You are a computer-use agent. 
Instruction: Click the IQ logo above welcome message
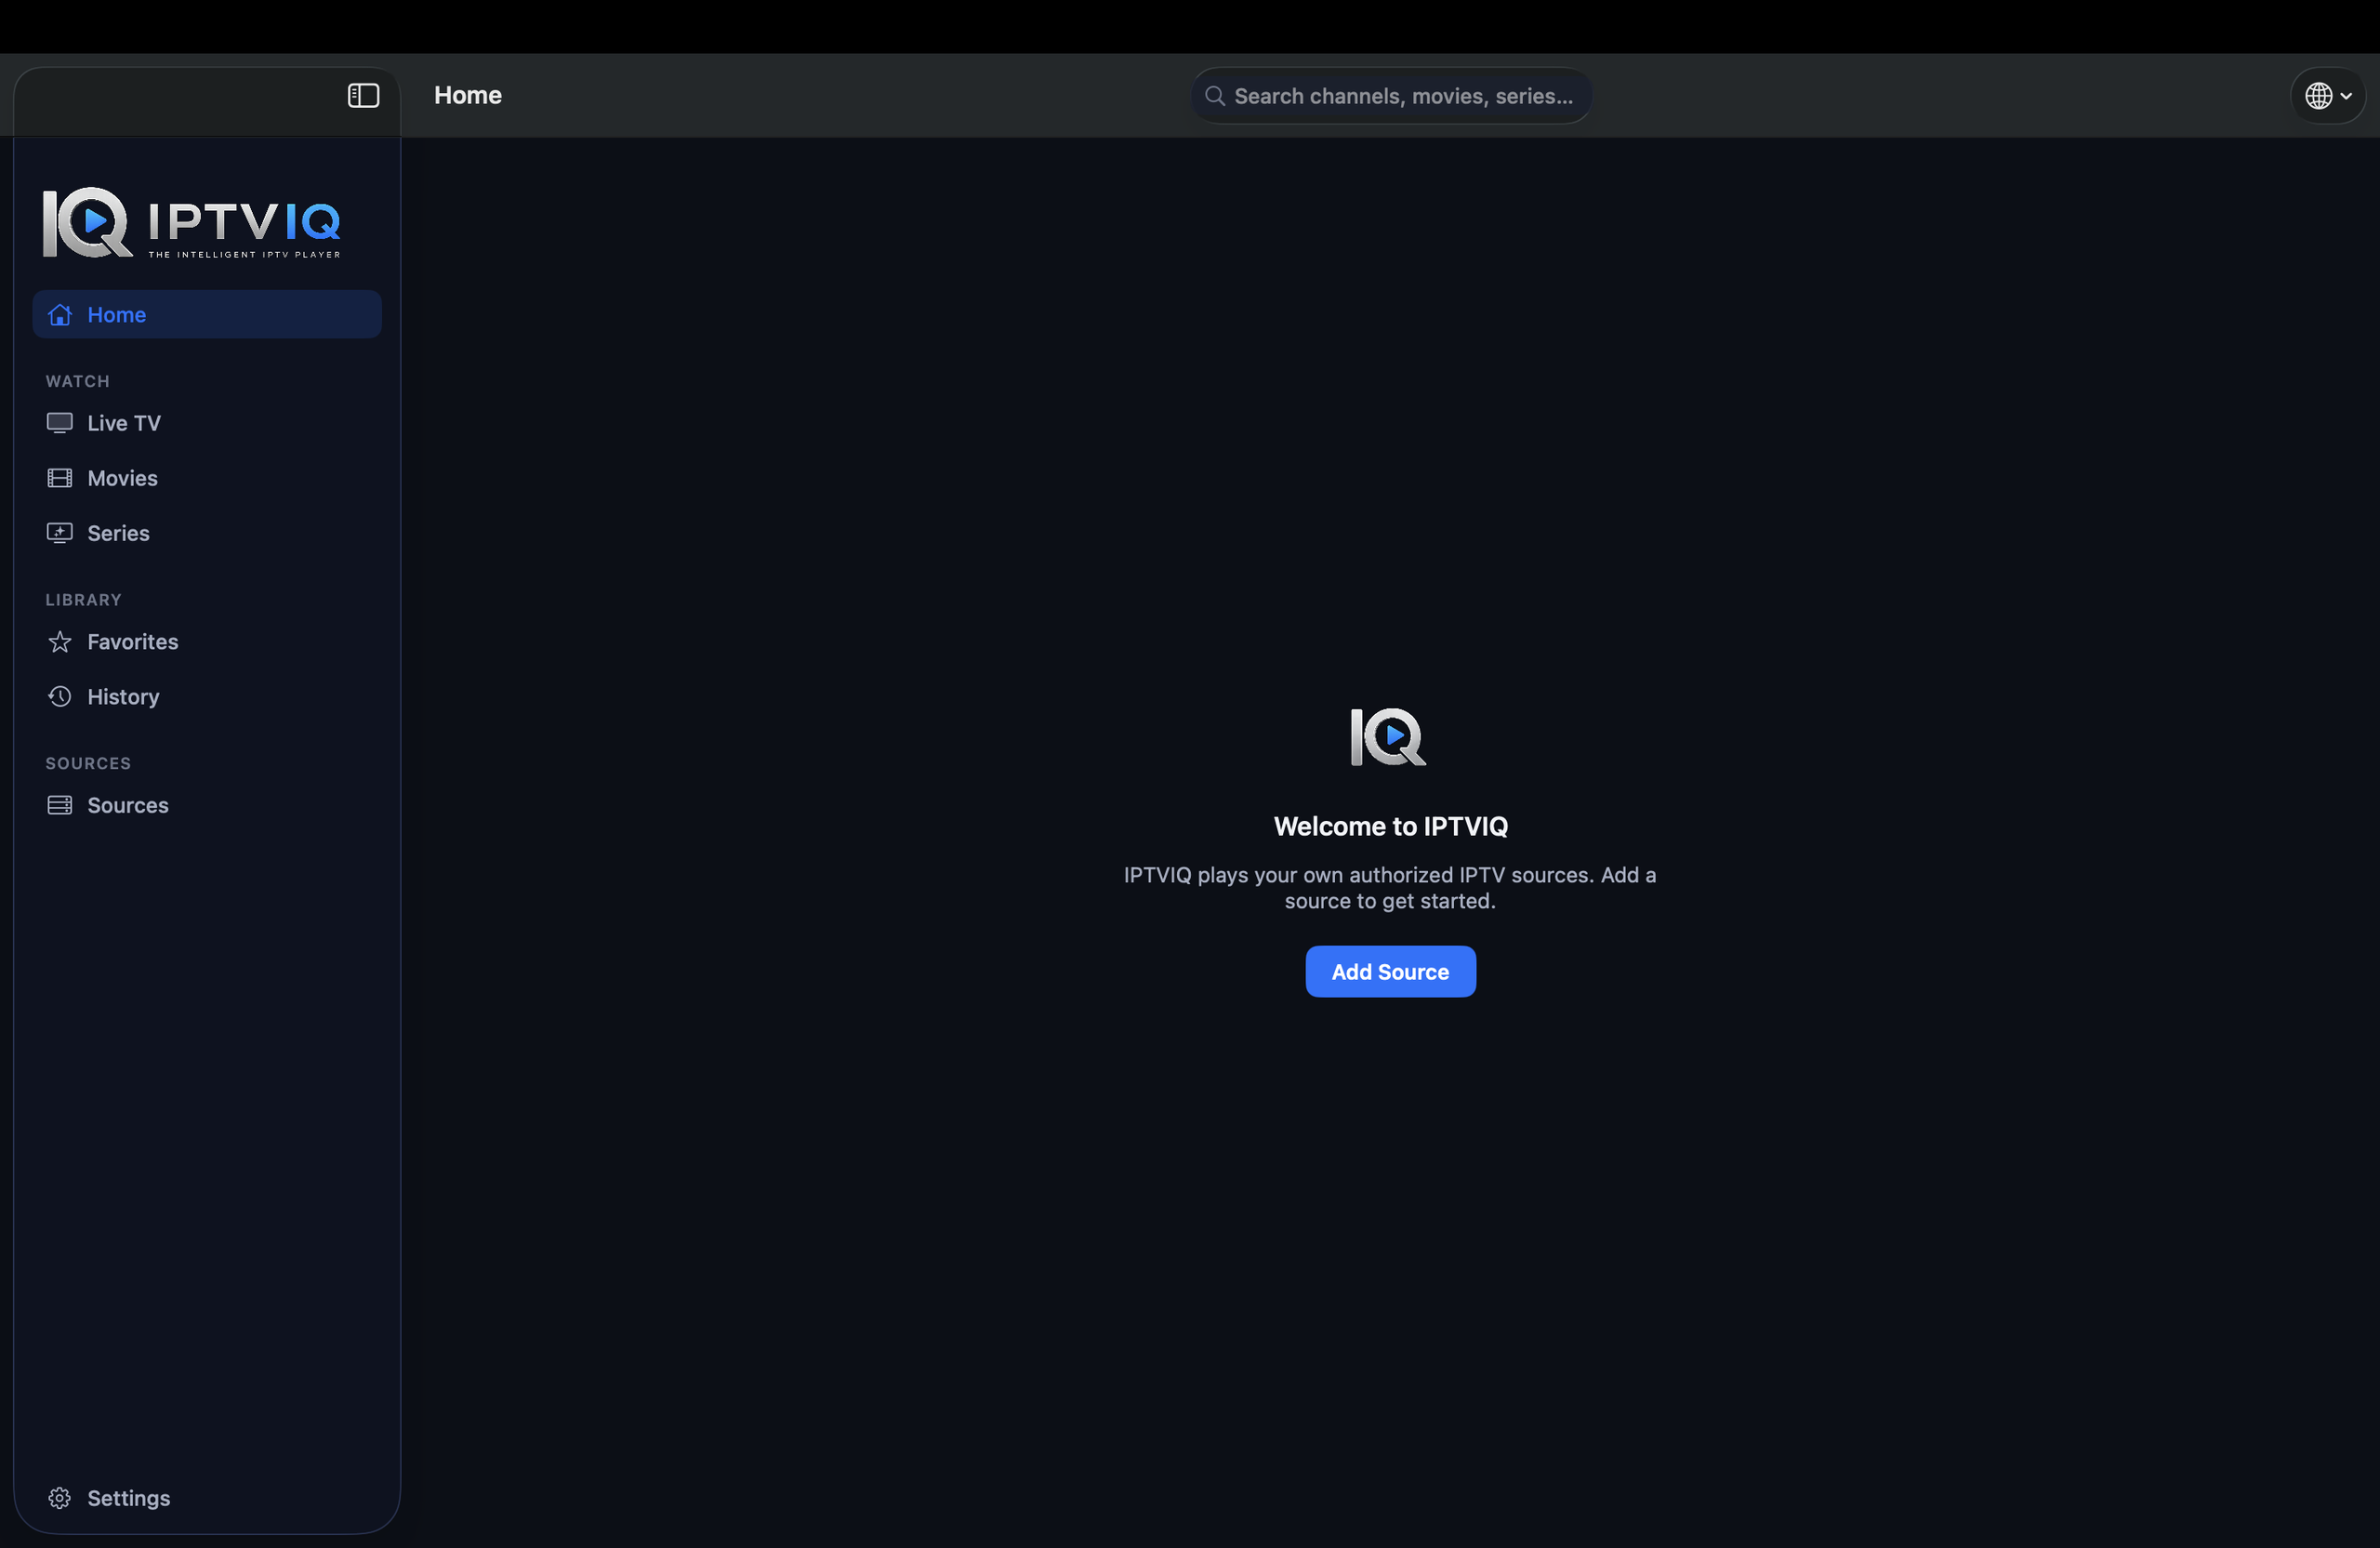click(1389, 737)
